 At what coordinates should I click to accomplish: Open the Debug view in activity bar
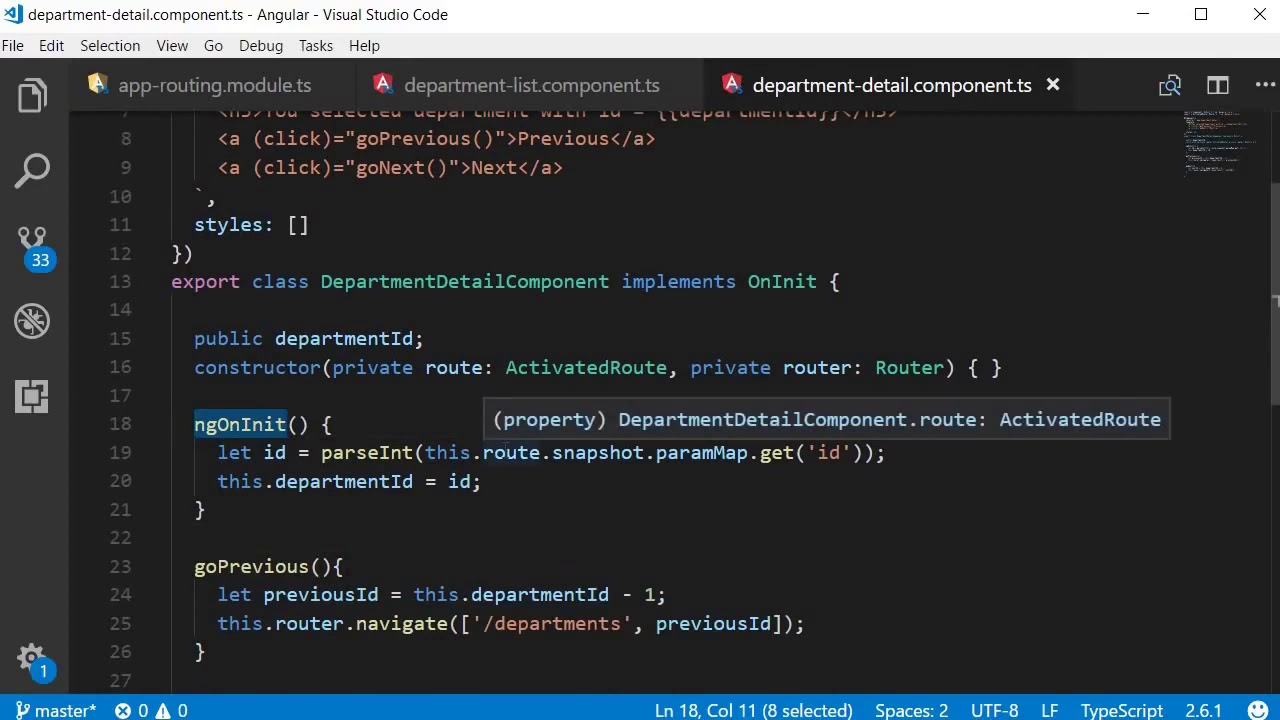32,321
